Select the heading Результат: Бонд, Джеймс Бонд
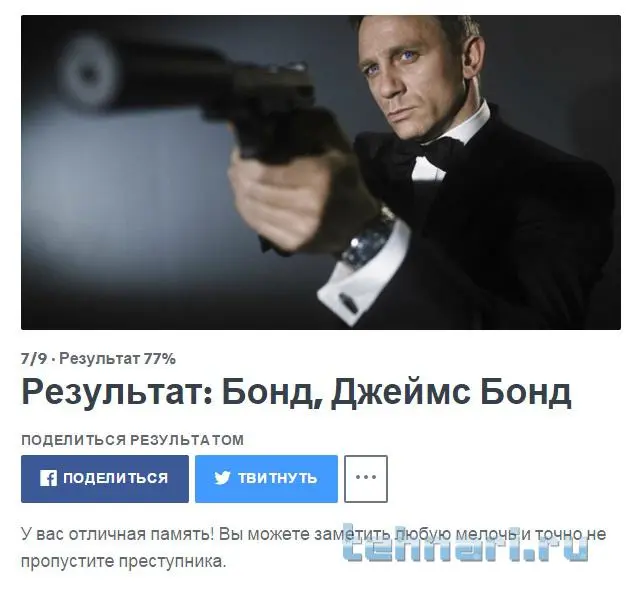The width and height of the screenshot is (641, 594). point(296,392)
